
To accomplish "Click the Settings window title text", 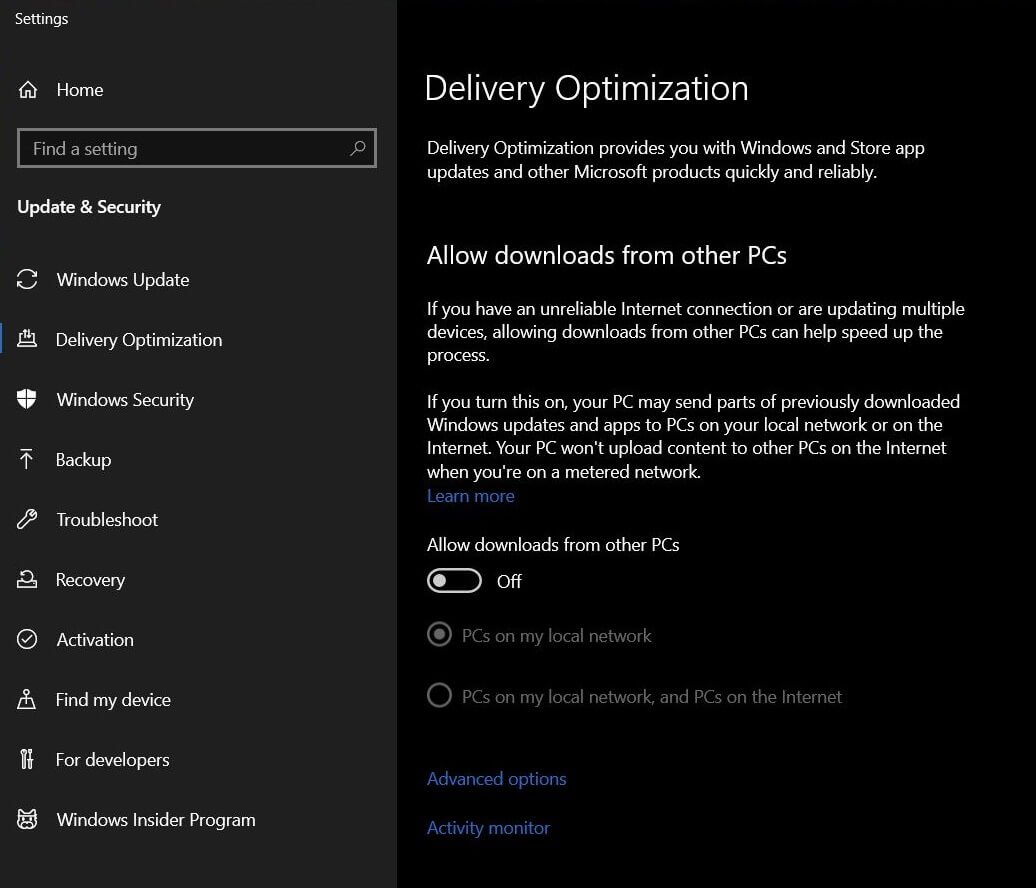I will [41, 18].
